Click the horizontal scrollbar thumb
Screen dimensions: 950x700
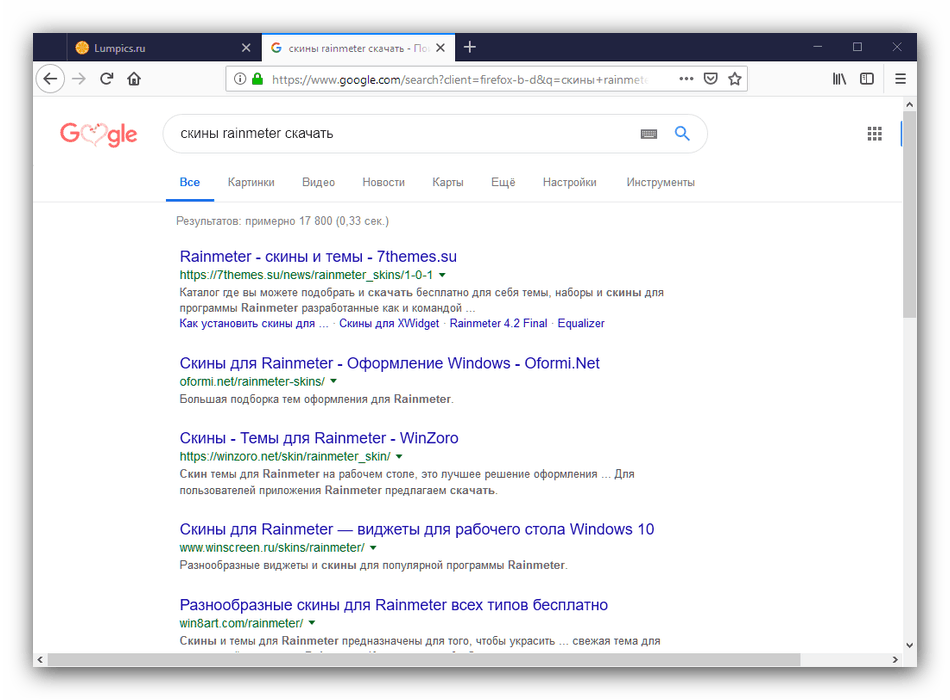click(424, 659)
